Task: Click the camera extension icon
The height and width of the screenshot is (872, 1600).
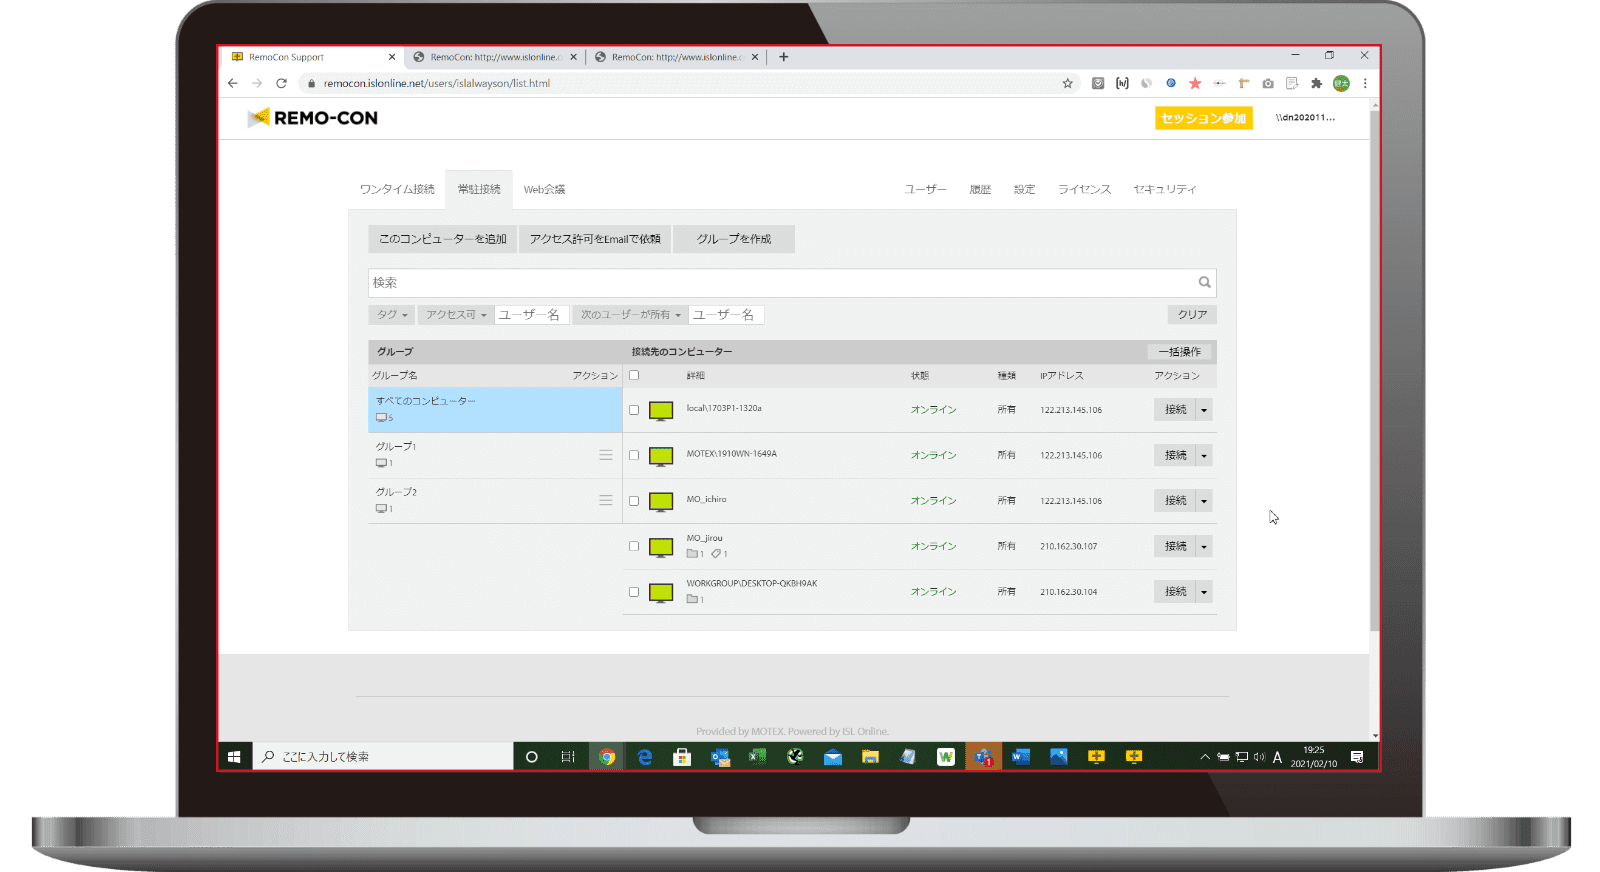Action: point(1268,83)
